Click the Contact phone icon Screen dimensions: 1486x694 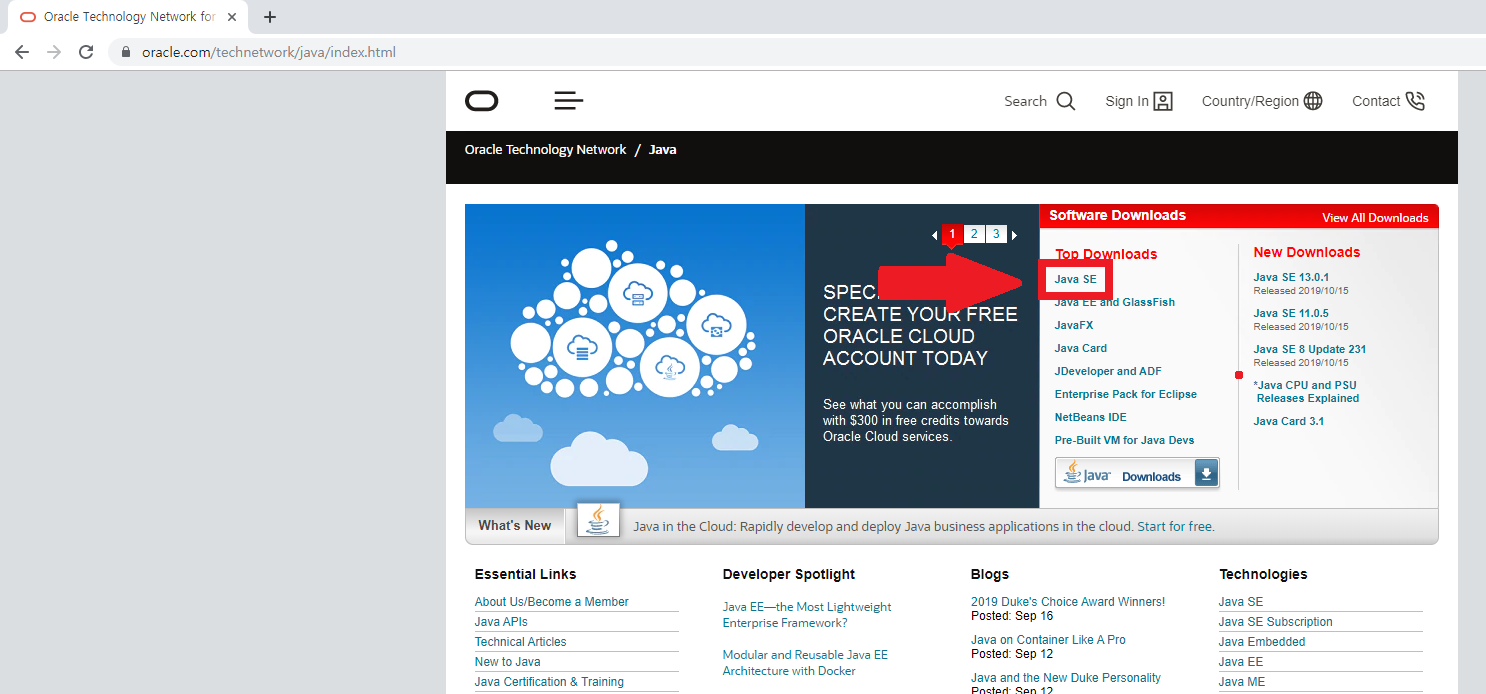(1415, 101)
